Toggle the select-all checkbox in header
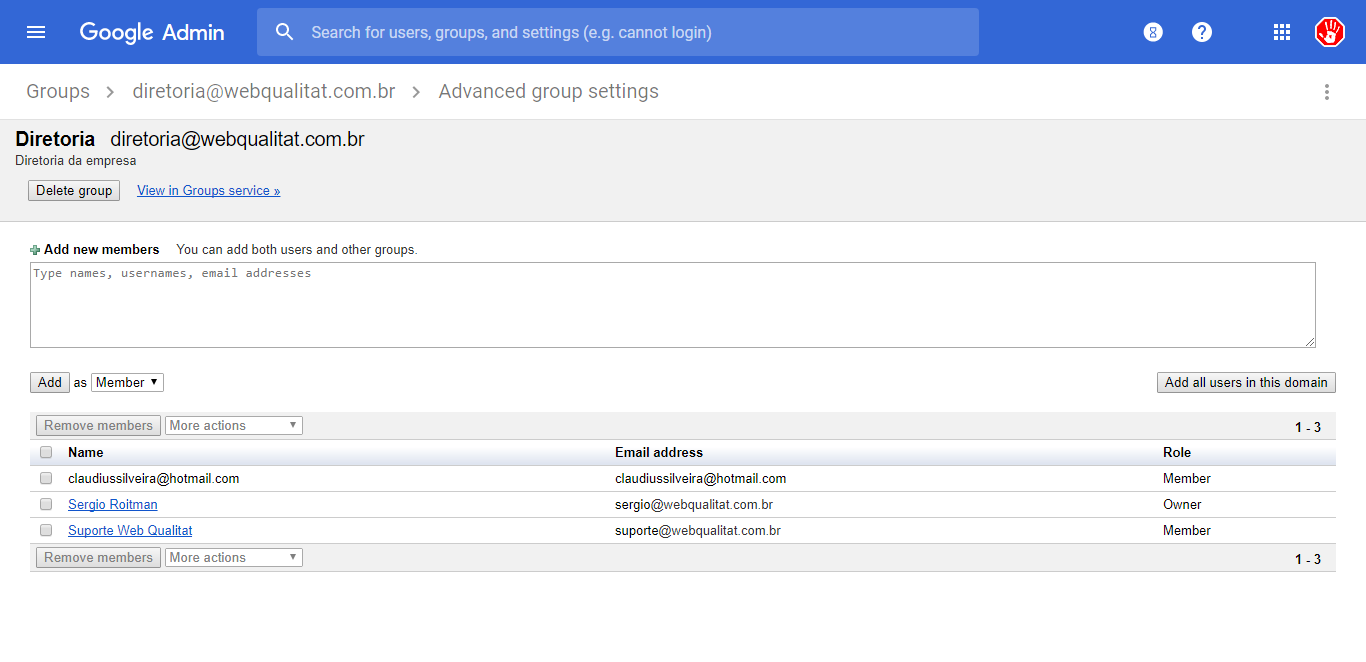The width and height of the screenshot is (1366, 662). click(46, 452)
